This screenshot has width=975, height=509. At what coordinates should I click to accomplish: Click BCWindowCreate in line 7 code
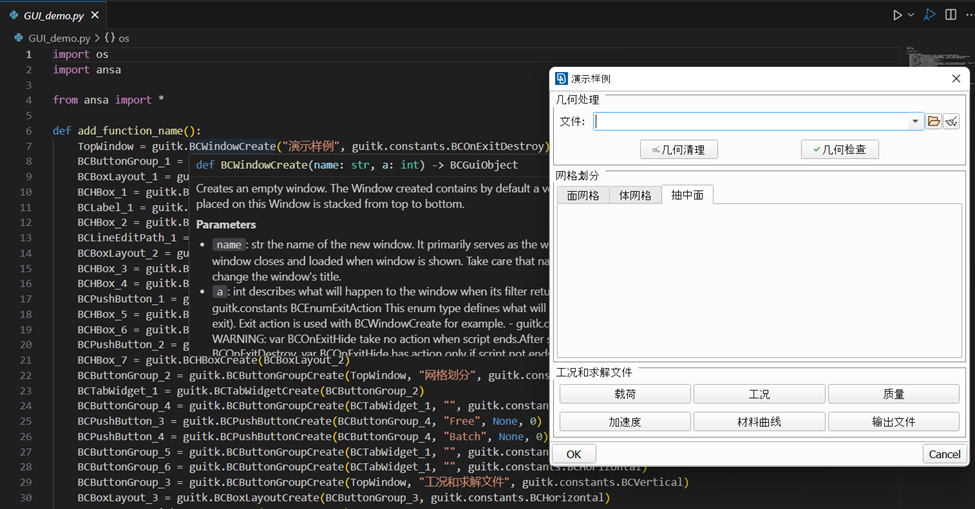pyautogui.click(x=233, y=146)
